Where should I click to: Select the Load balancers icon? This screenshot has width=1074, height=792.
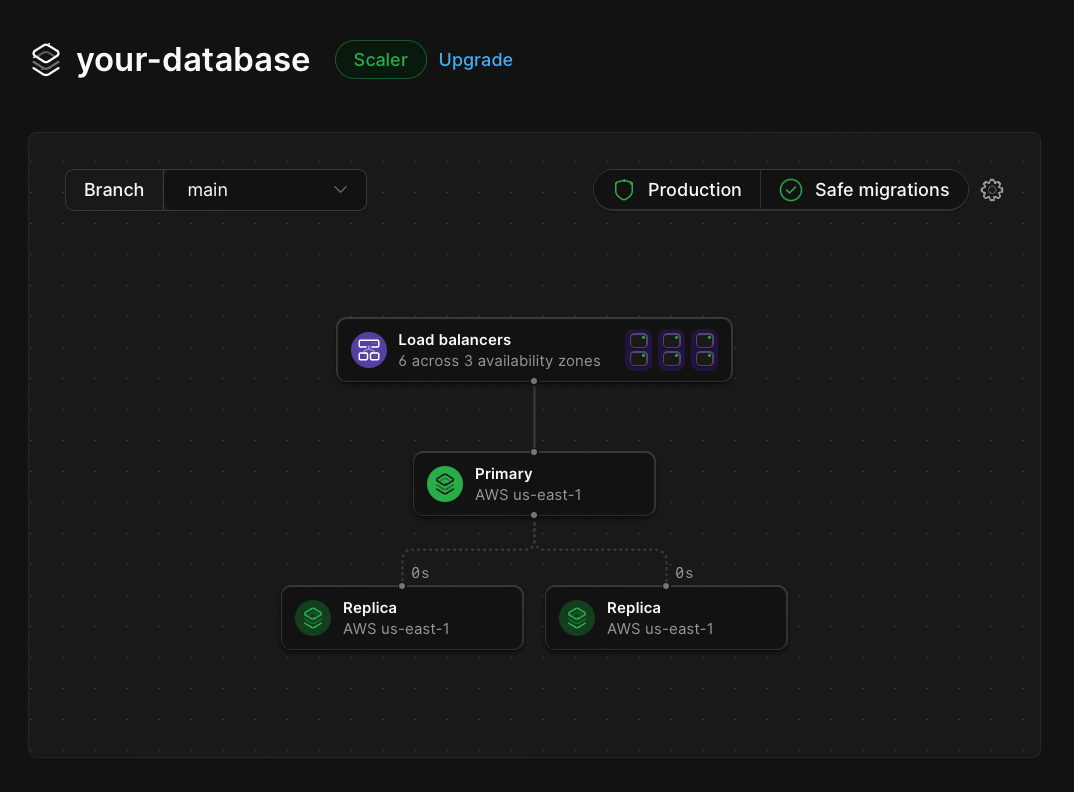pos(369,350)
